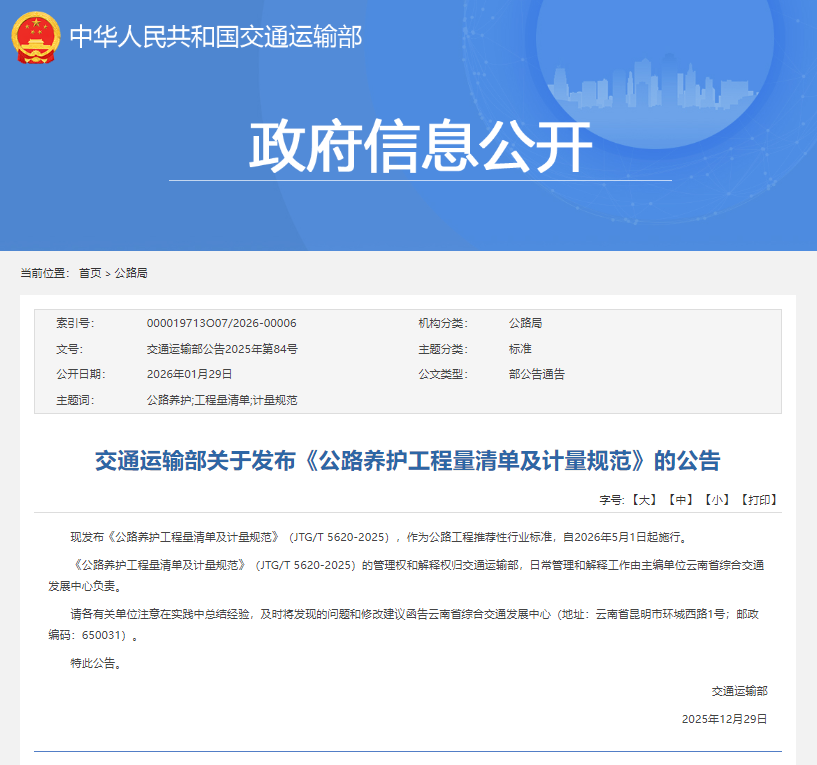
Task: Click the 交通运输部 signature under the text
Action: pyautogui.click(x=739, y=691)
